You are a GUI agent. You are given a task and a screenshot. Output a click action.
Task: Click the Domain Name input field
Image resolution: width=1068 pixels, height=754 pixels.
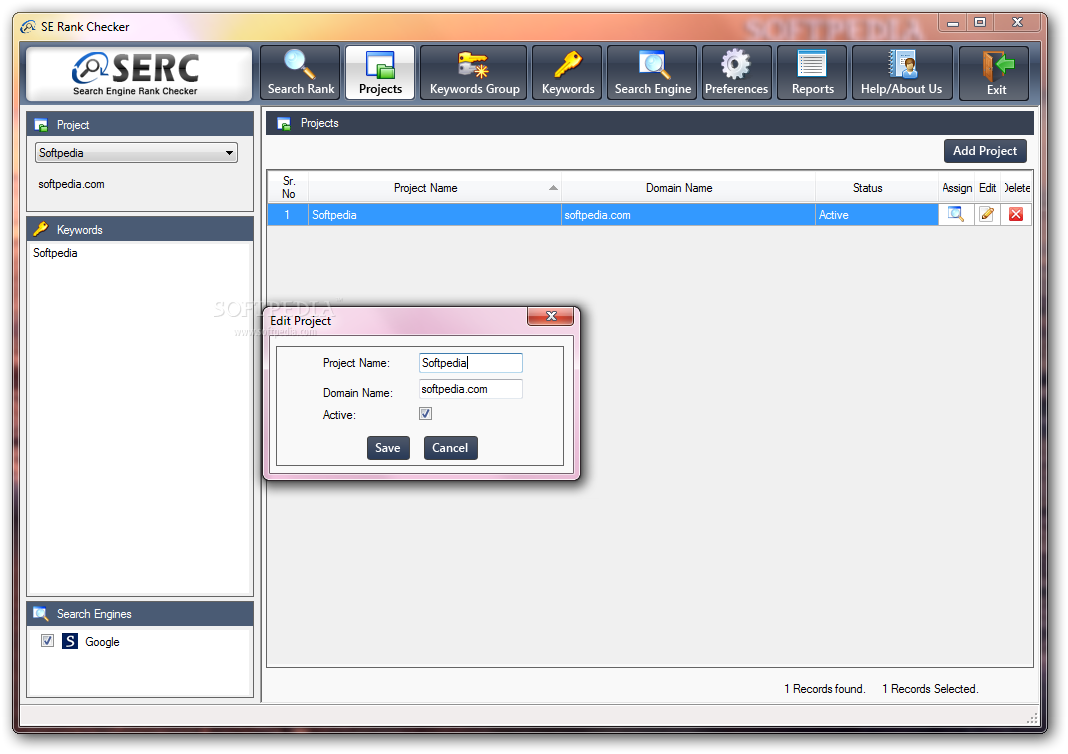(x=471, y=389)
